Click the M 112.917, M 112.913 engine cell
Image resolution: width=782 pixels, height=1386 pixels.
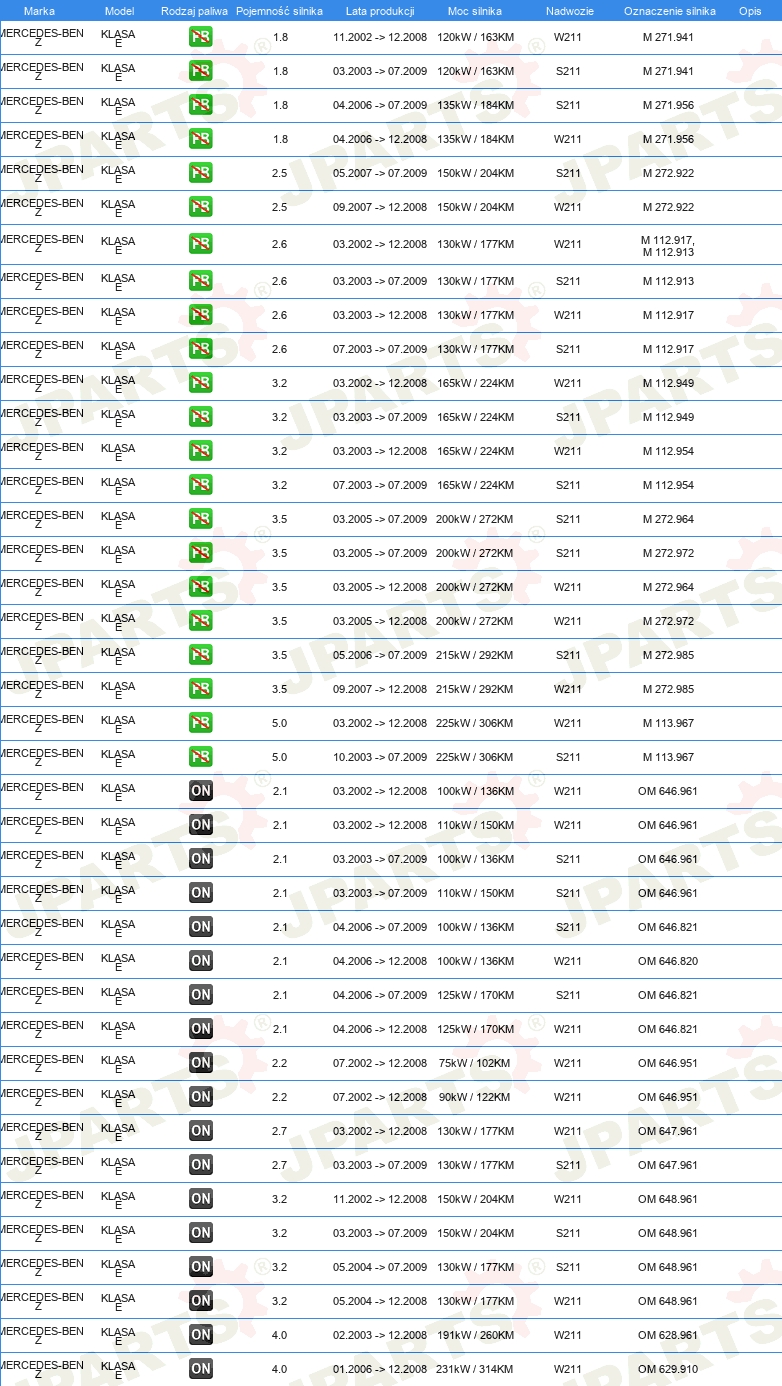click(668, 246)
